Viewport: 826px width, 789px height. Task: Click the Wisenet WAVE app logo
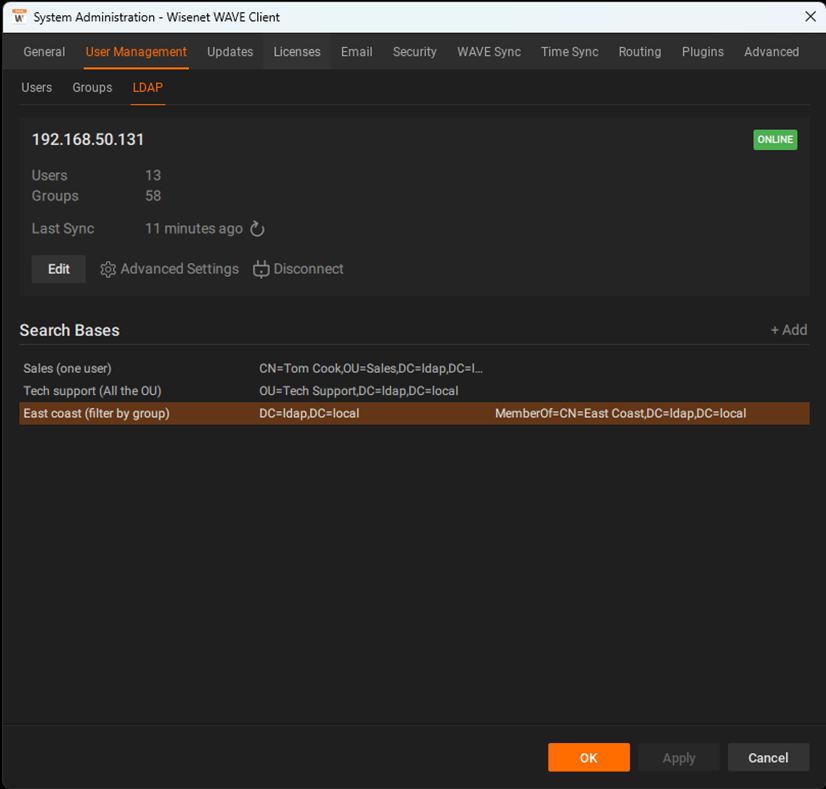tap(19, 17)
